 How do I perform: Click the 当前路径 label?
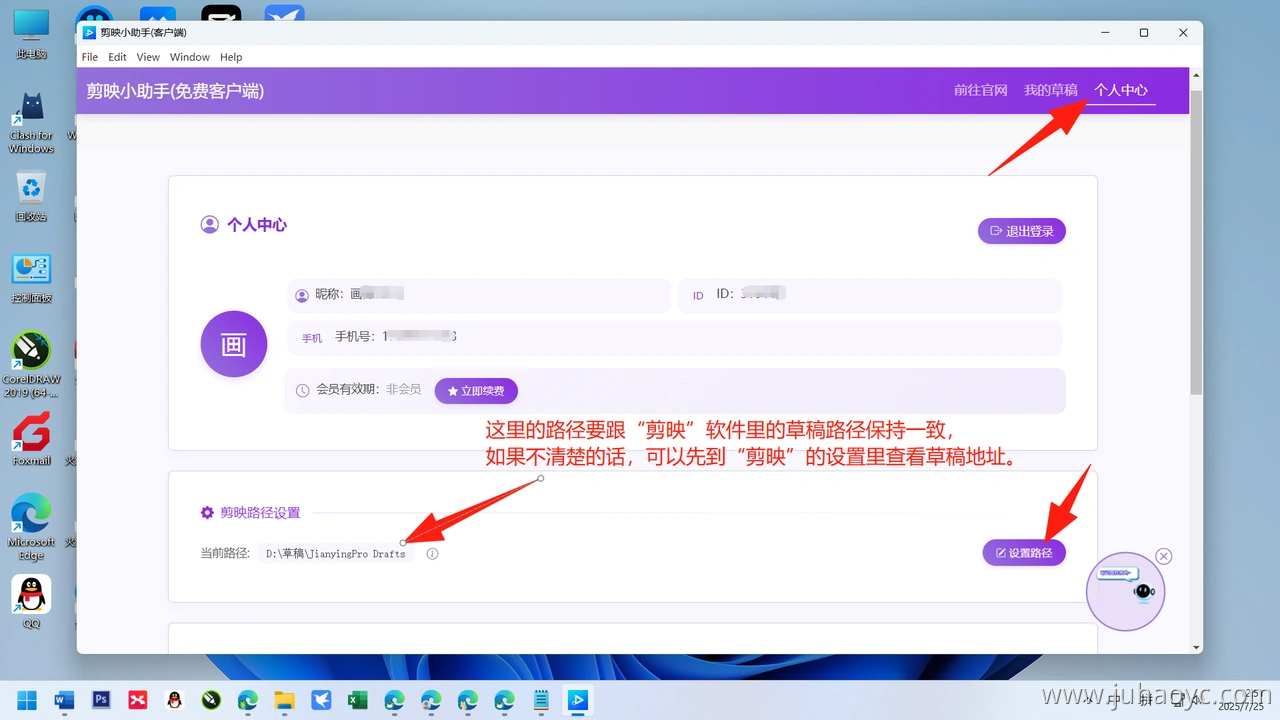[x=225, y=554]
